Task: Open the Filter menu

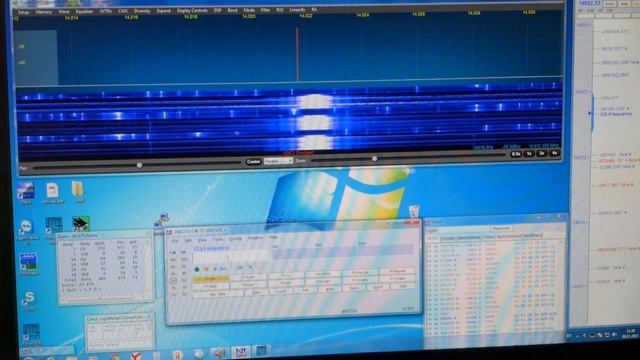Action: click(x=265, y=10)
